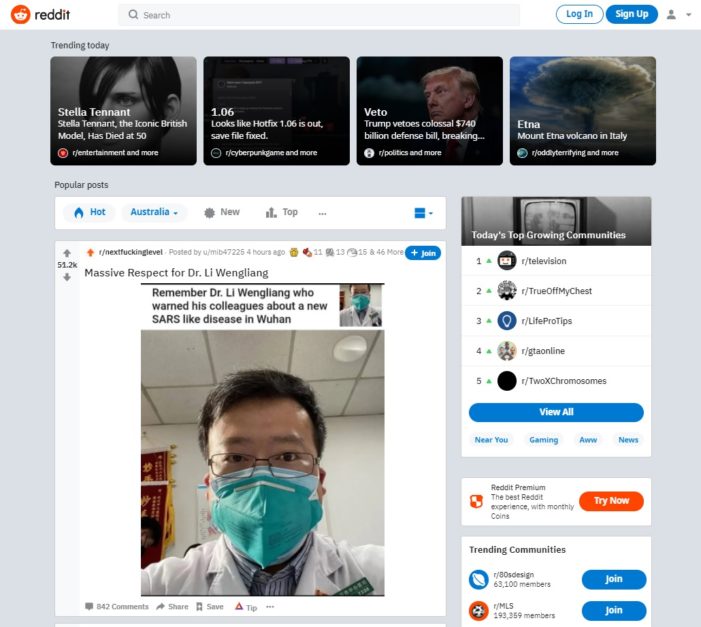Select the News category
The width and height of the screenshot is (701, 627).
[628, 440]
